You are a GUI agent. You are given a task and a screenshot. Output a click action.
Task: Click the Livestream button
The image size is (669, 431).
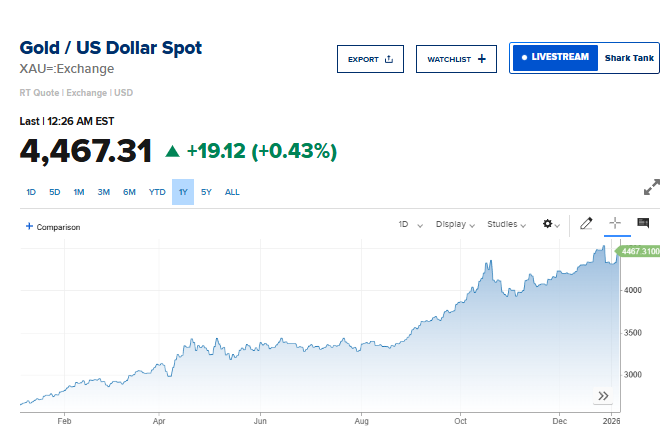click(554, 58)
